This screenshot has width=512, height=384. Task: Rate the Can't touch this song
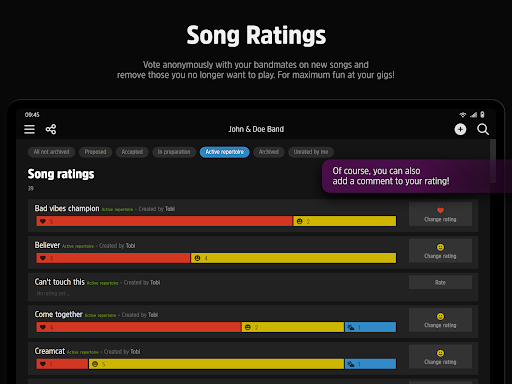pyautogui.click(x=440, y=282)
